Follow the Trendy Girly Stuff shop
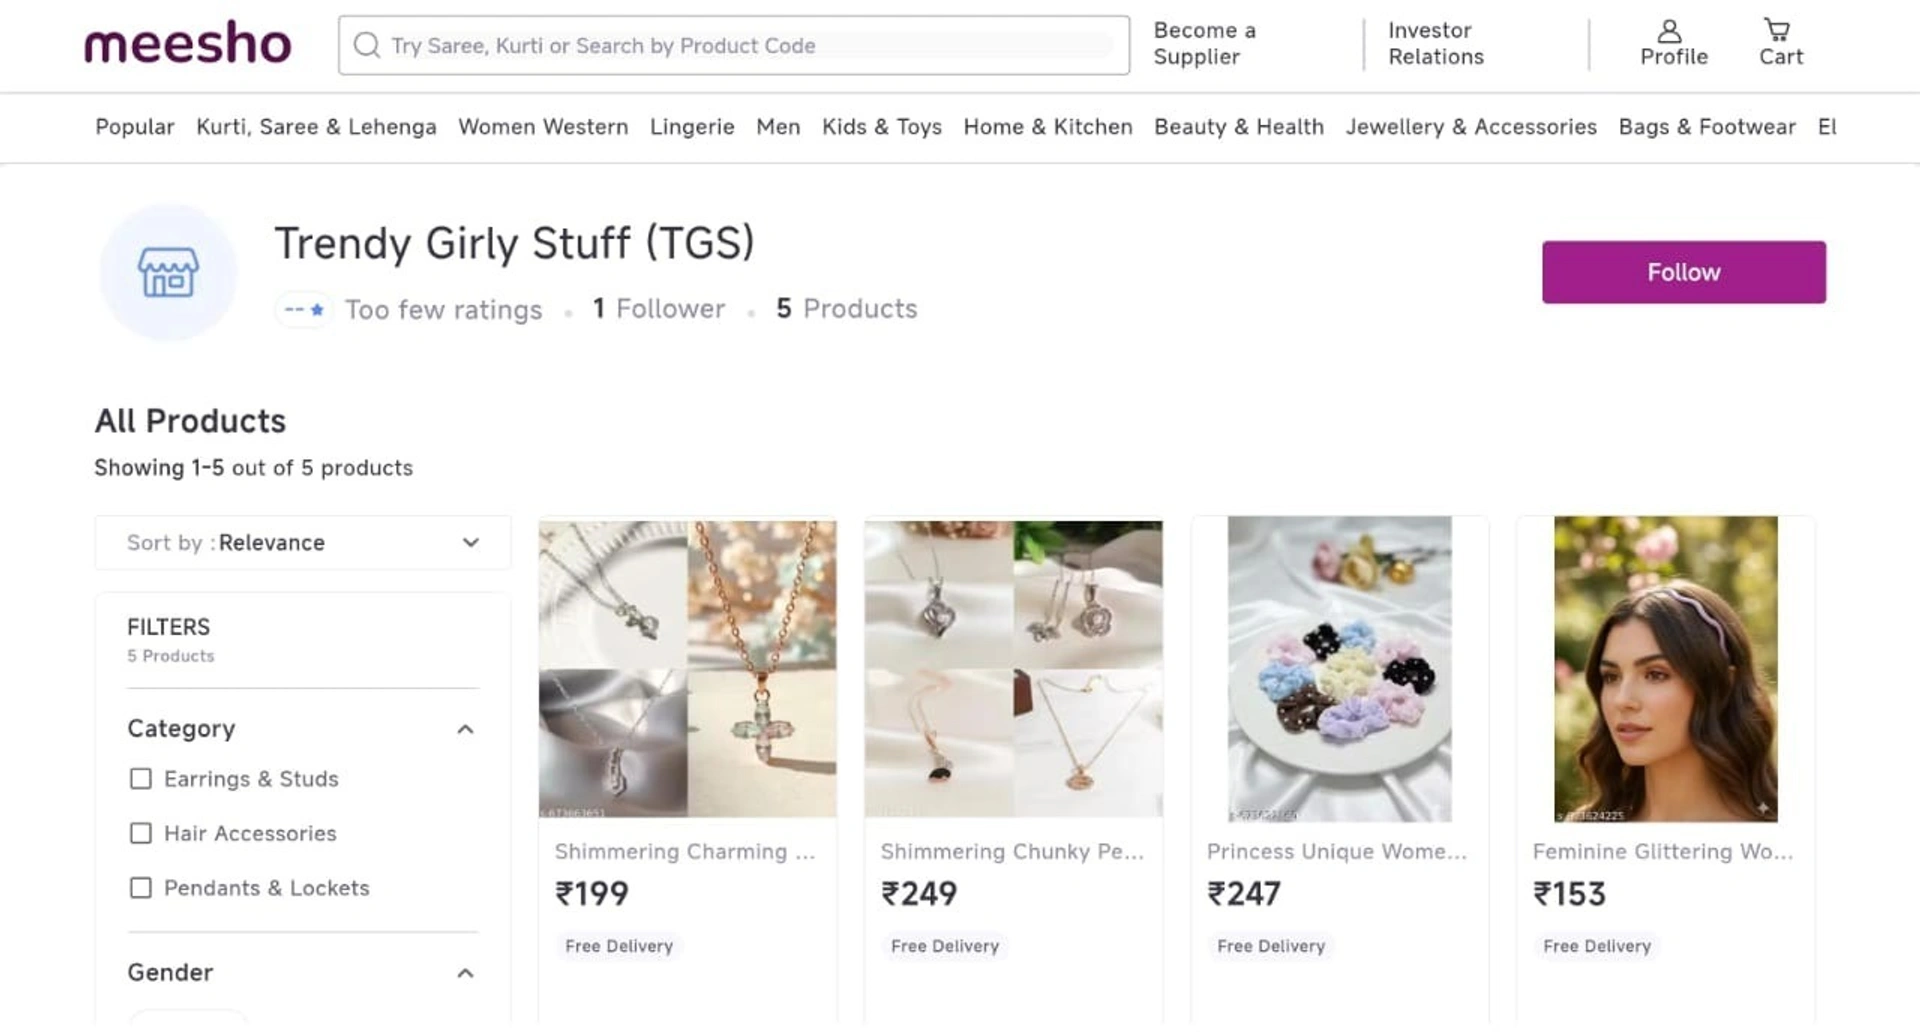Viewport: 1920px width, 1034px height. click(x=1683, y=272)
